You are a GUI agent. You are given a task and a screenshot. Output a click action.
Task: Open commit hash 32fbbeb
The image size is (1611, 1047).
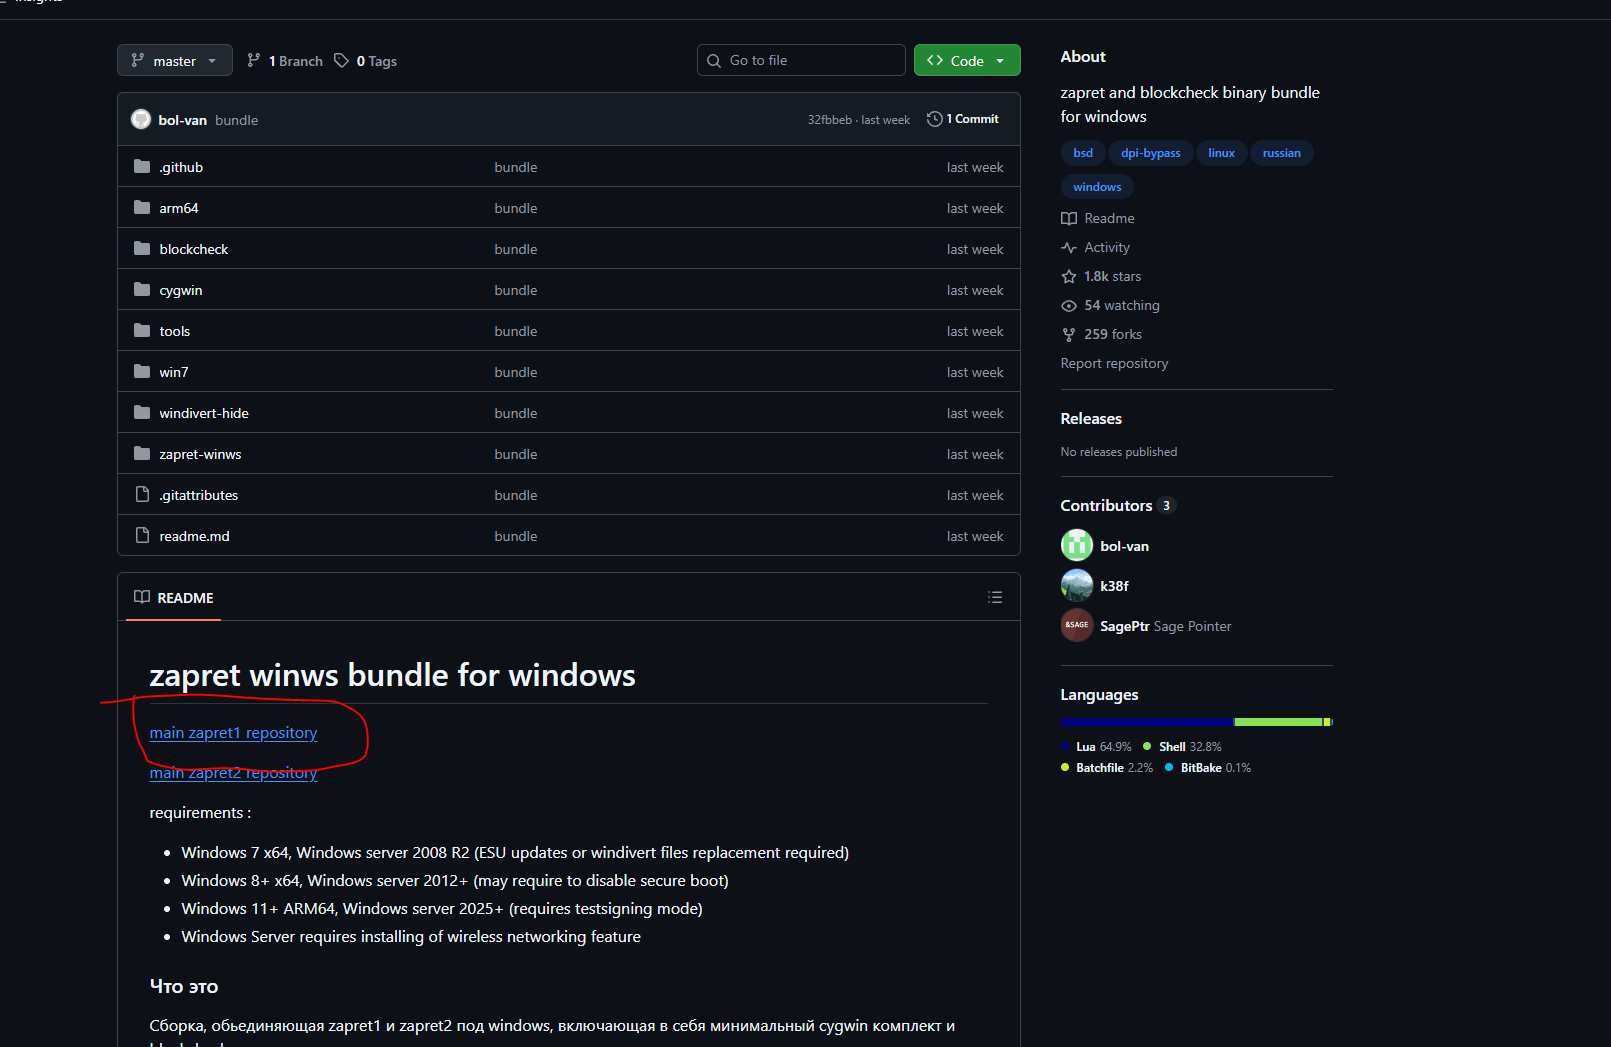tap(829, 120)
